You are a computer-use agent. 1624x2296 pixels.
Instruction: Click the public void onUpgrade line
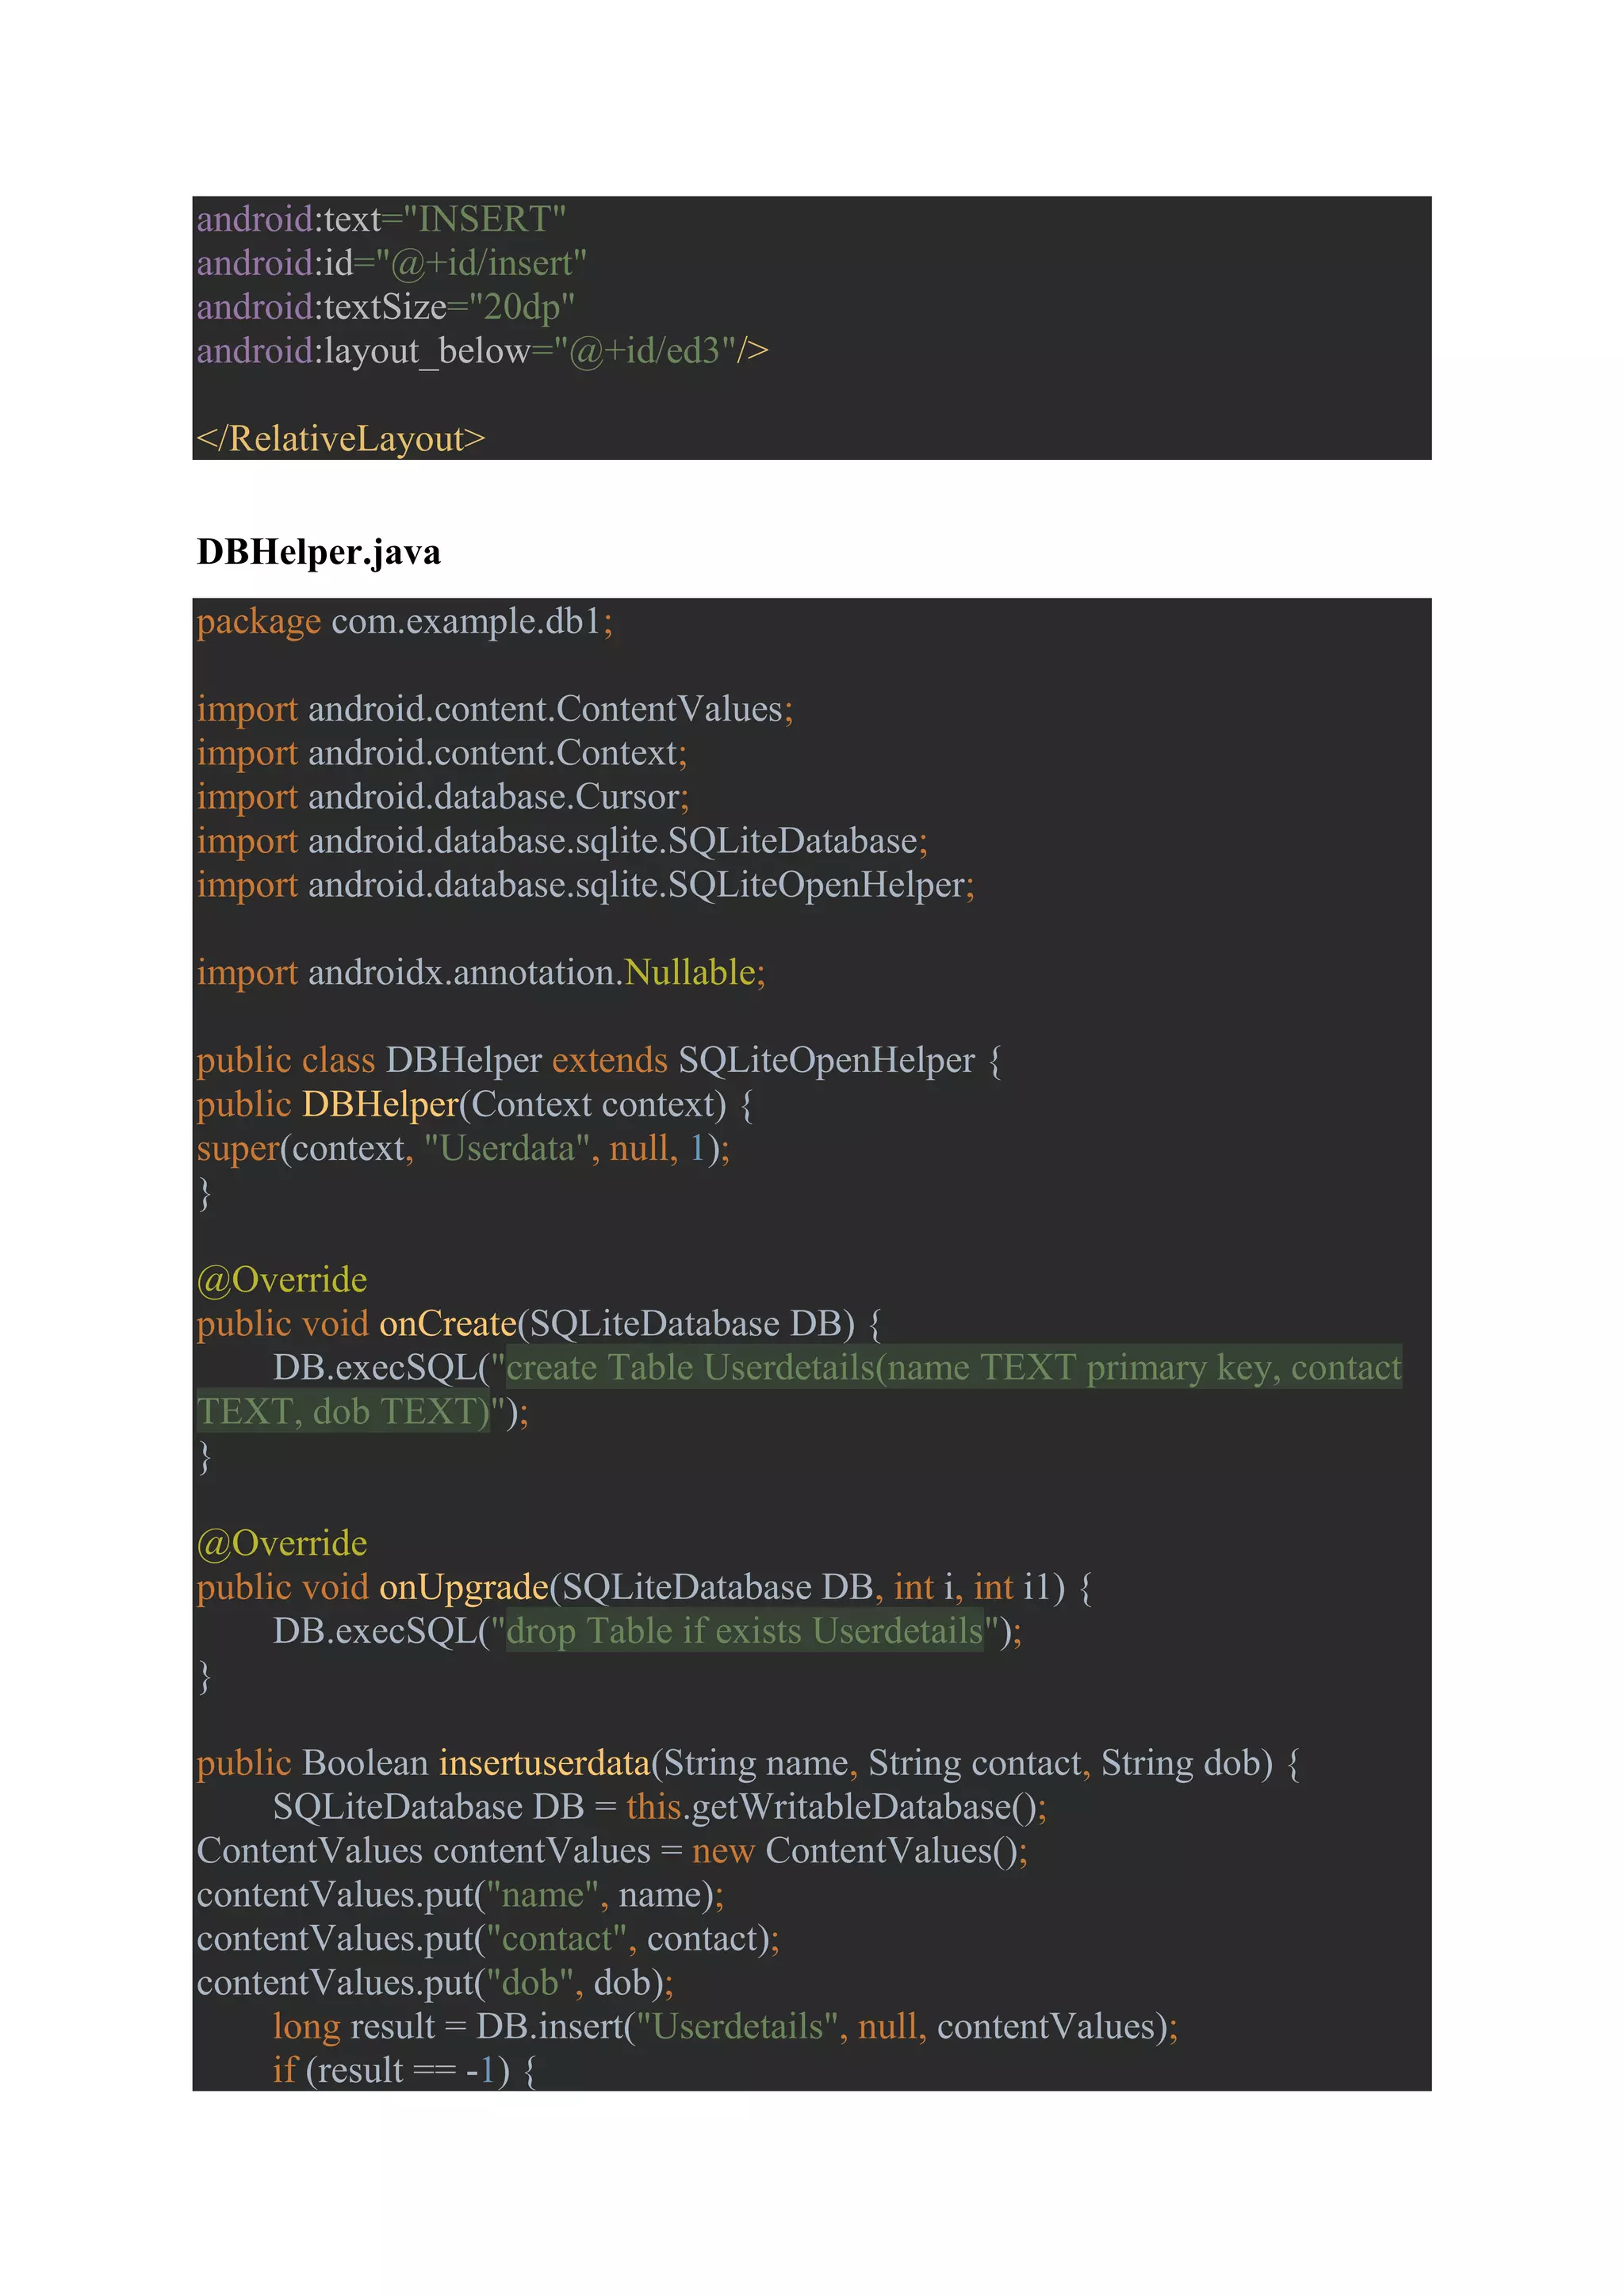point(644,1587)
